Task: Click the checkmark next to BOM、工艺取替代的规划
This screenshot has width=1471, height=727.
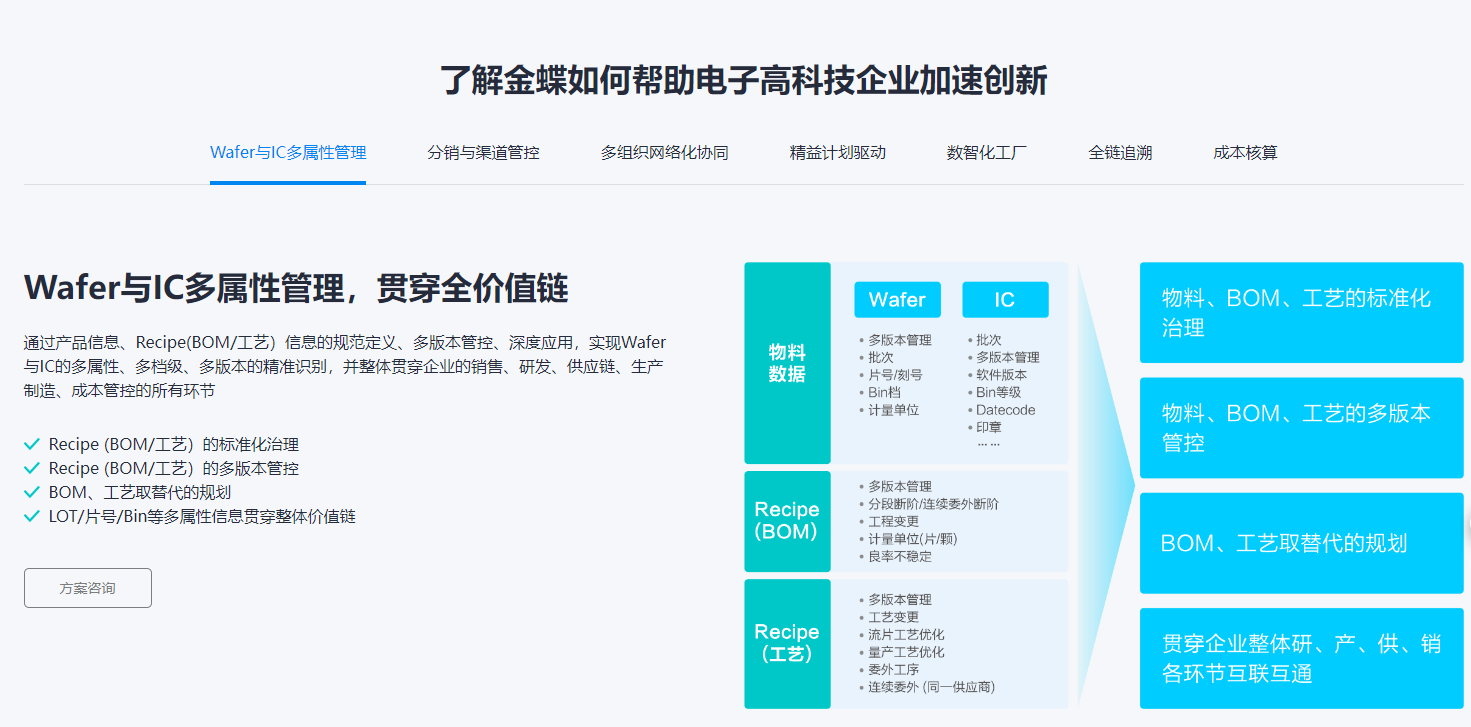Action: point(33,492)
